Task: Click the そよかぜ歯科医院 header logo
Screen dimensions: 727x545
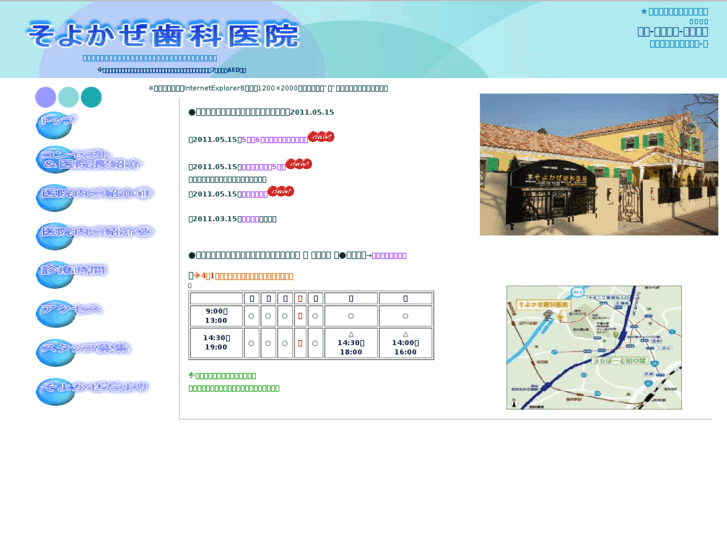Action: coord(163,35)
